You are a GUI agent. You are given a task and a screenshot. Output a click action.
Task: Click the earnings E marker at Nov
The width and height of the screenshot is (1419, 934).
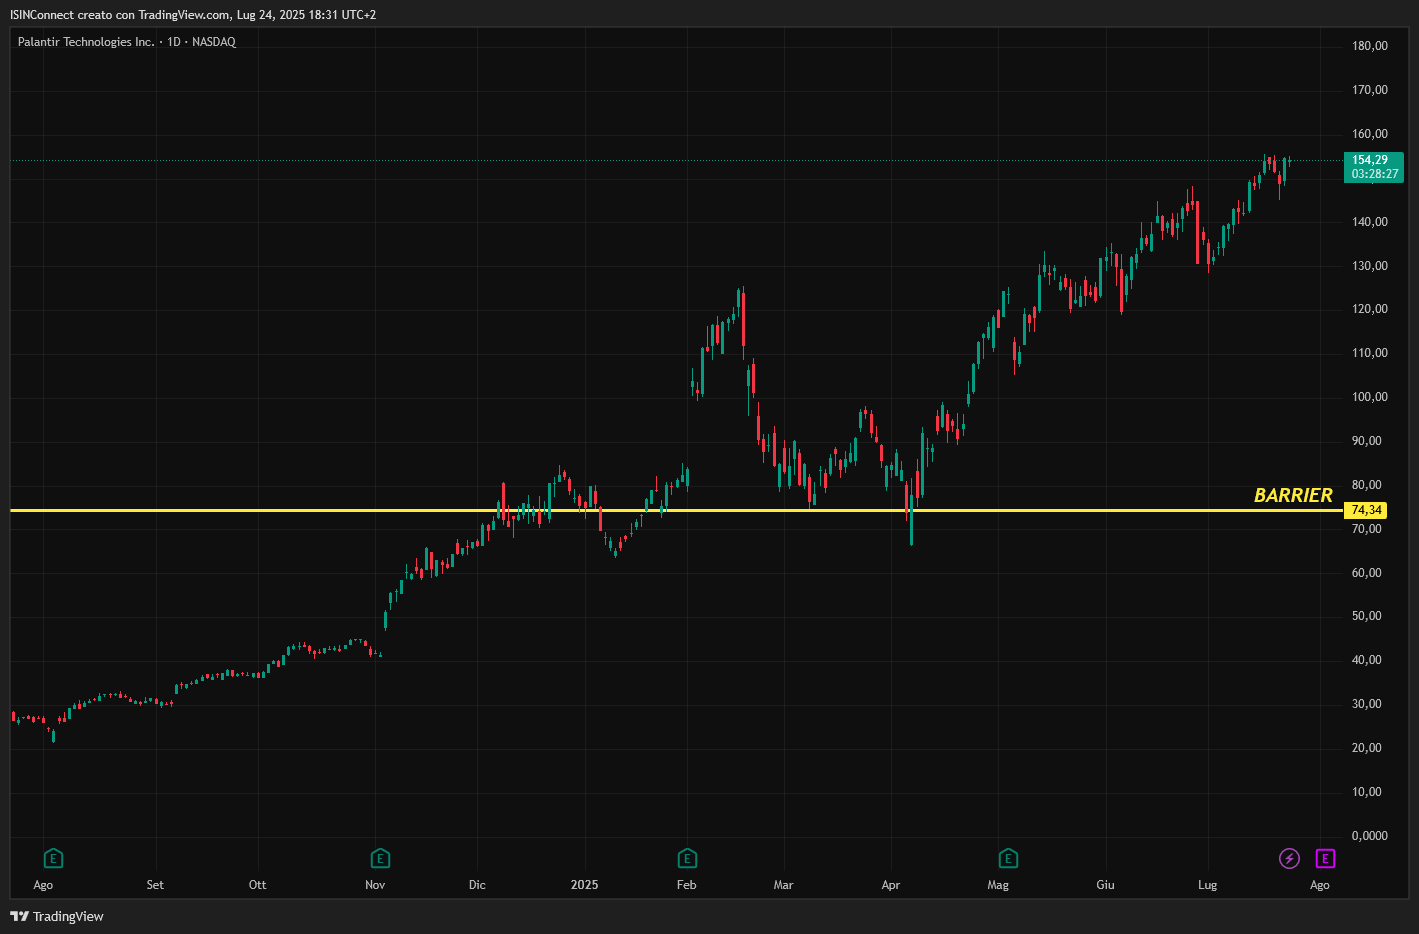pos(380,858)
